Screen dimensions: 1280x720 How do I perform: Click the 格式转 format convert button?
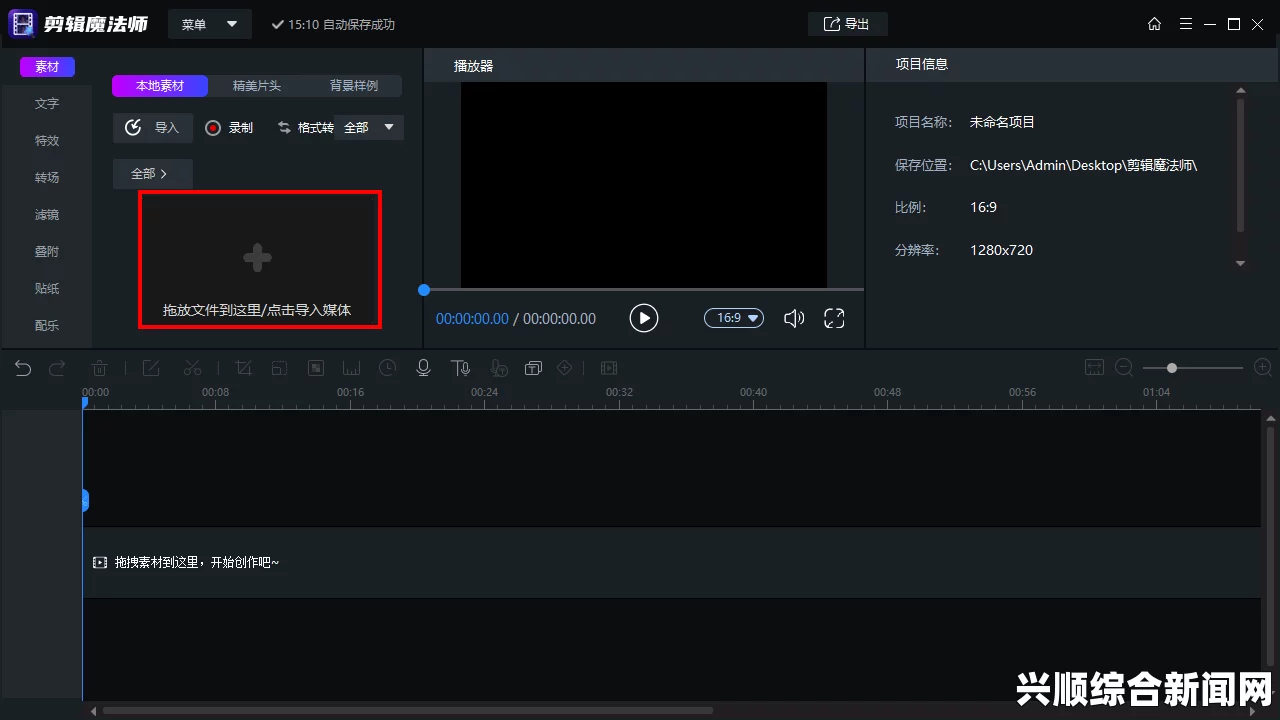[x=305, y=127]
